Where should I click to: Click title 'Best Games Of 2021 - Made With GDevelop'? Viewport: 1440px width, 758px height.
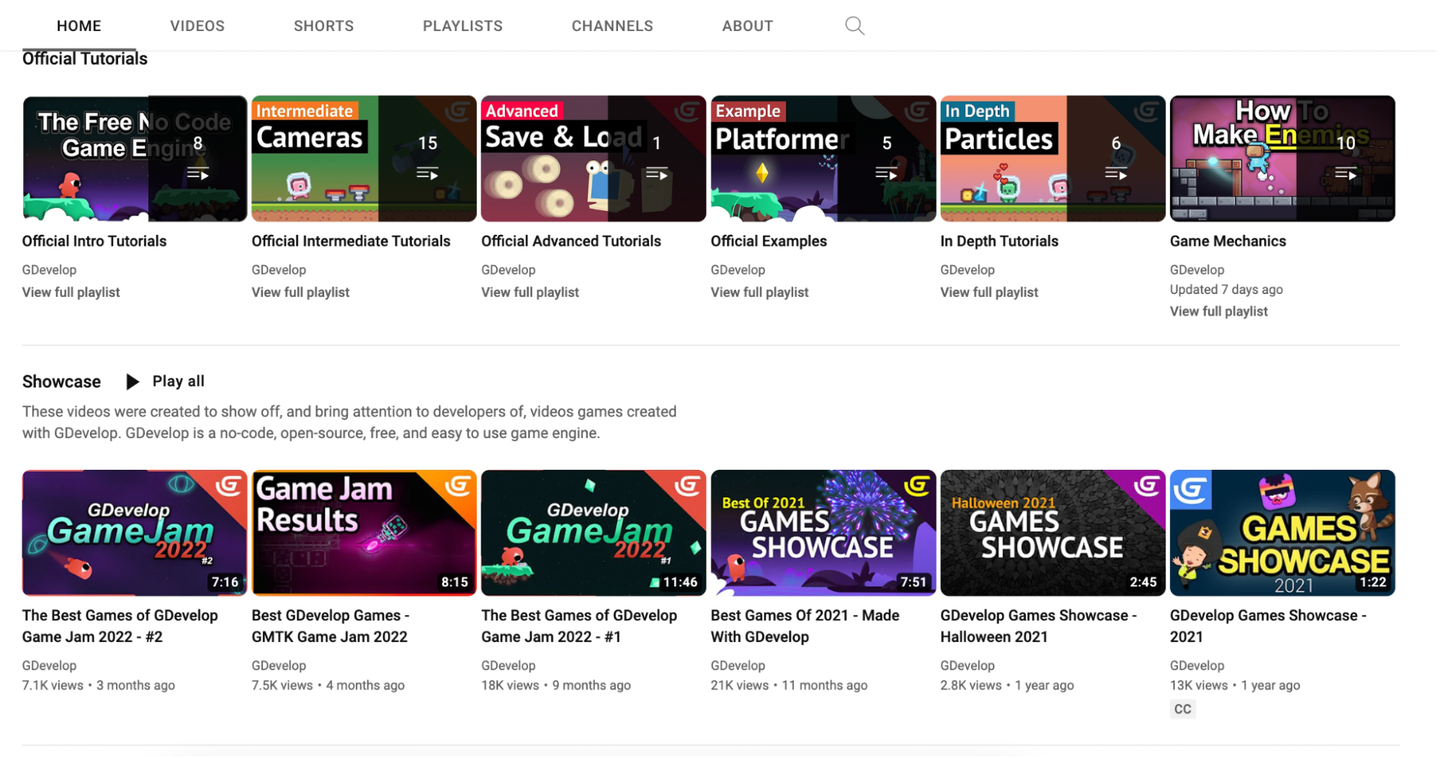805,626
